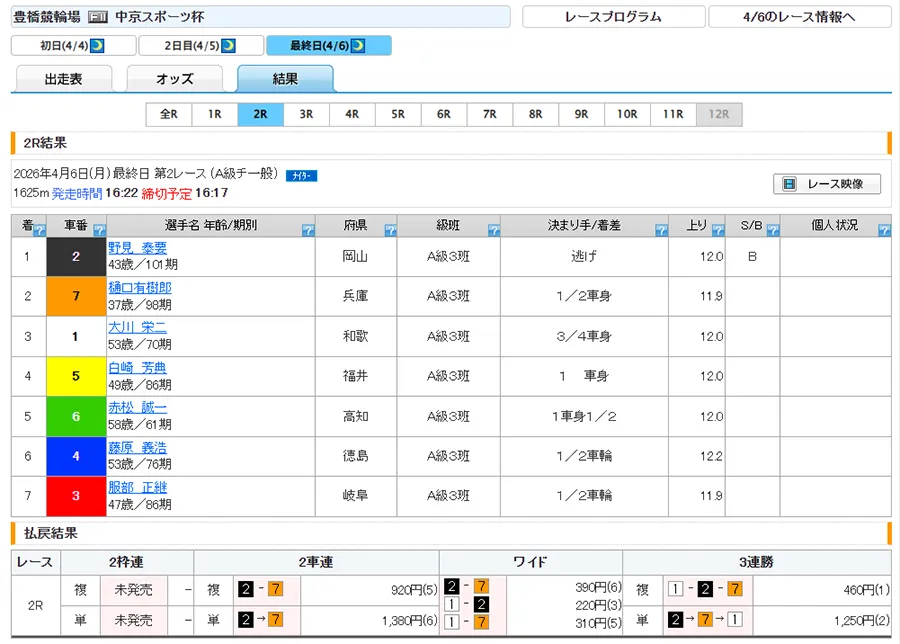The image size is (900, 644).
Task: Open help icon for S/B column
Action: 772,231
